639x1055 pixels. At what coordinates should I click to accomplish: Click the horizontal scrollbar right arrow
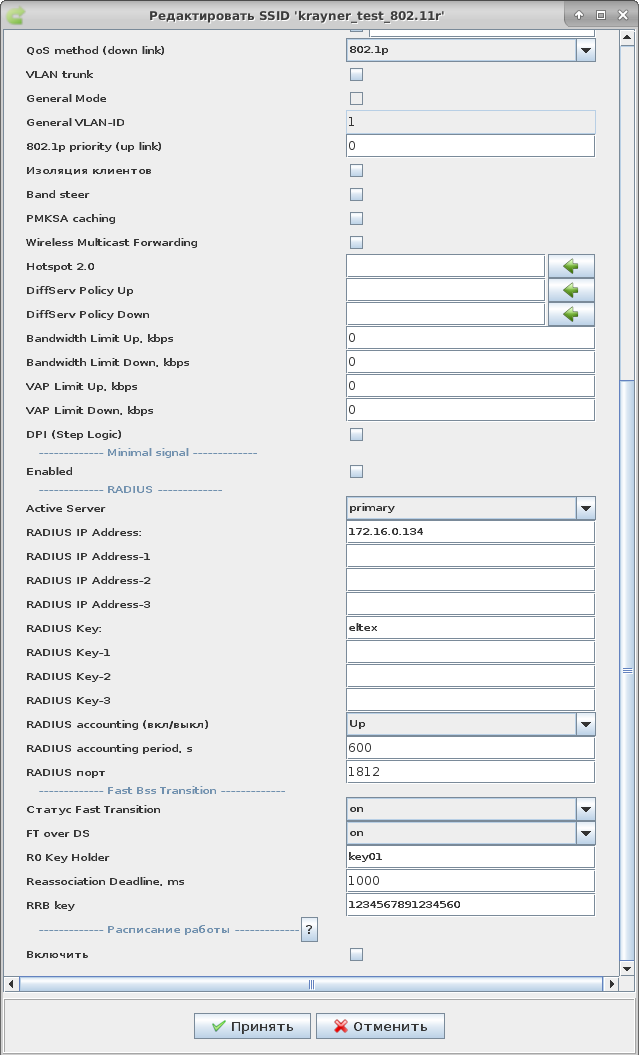pos(610,984)
